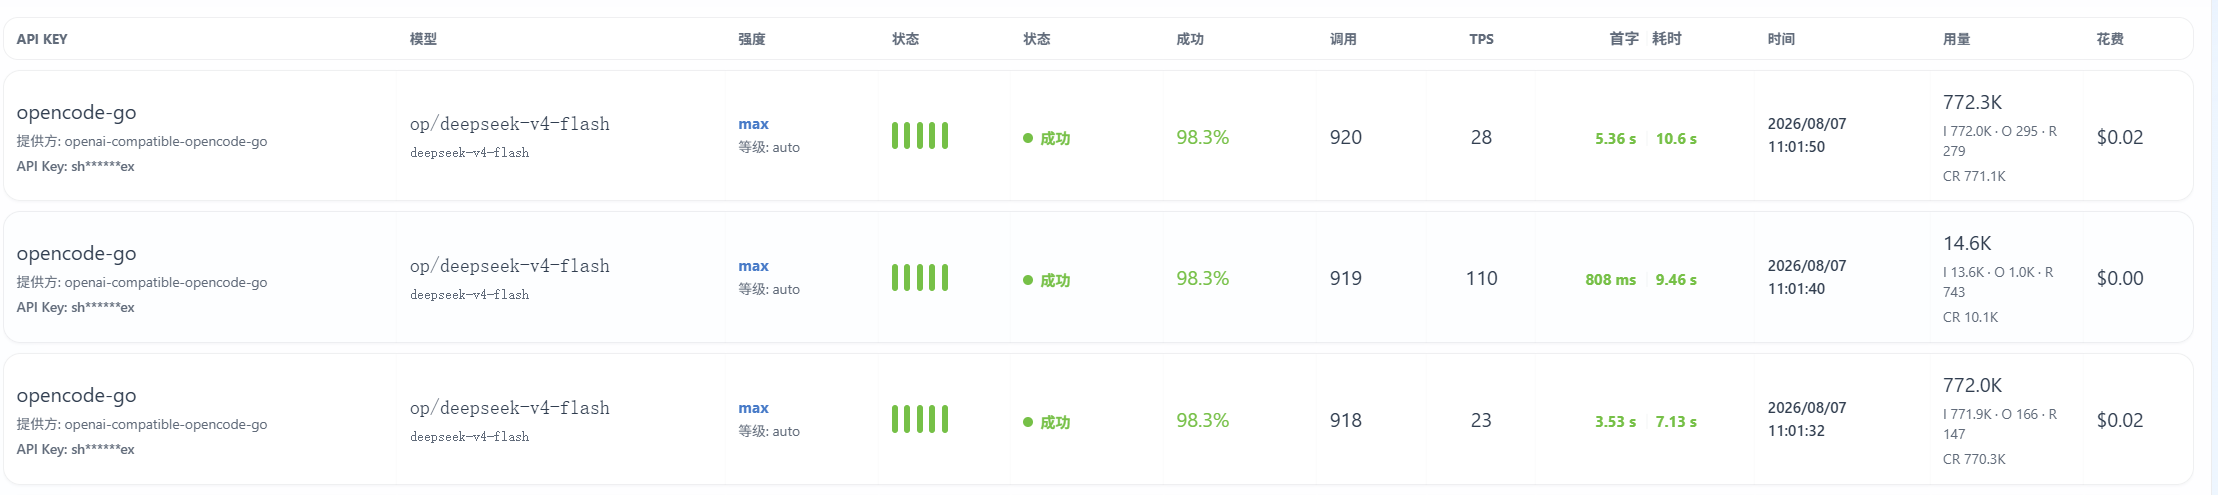The width and height of the screenshot is (2218, 495).
Task: Click the 用量 column header
Action: (1956, 39)
